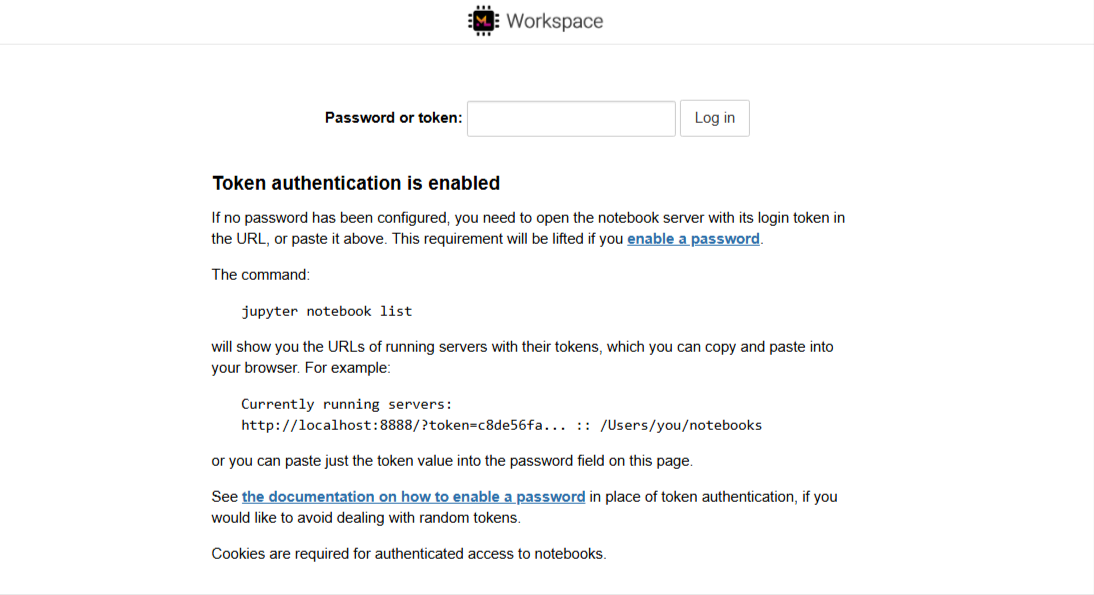The height and width of the screenshot is (595, 1094).
Task: Click the Log in button
Action: pyautogui.click(x=714, y=119)
